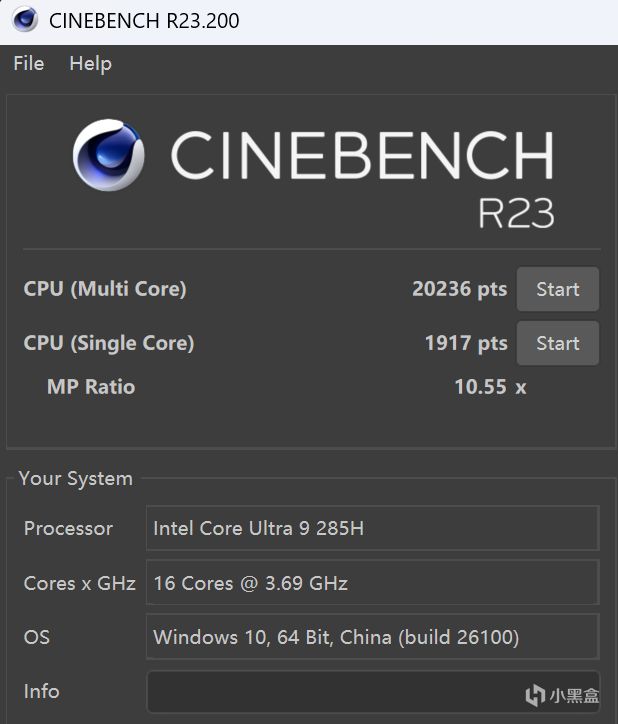Click the MP Ratio label

91,387
